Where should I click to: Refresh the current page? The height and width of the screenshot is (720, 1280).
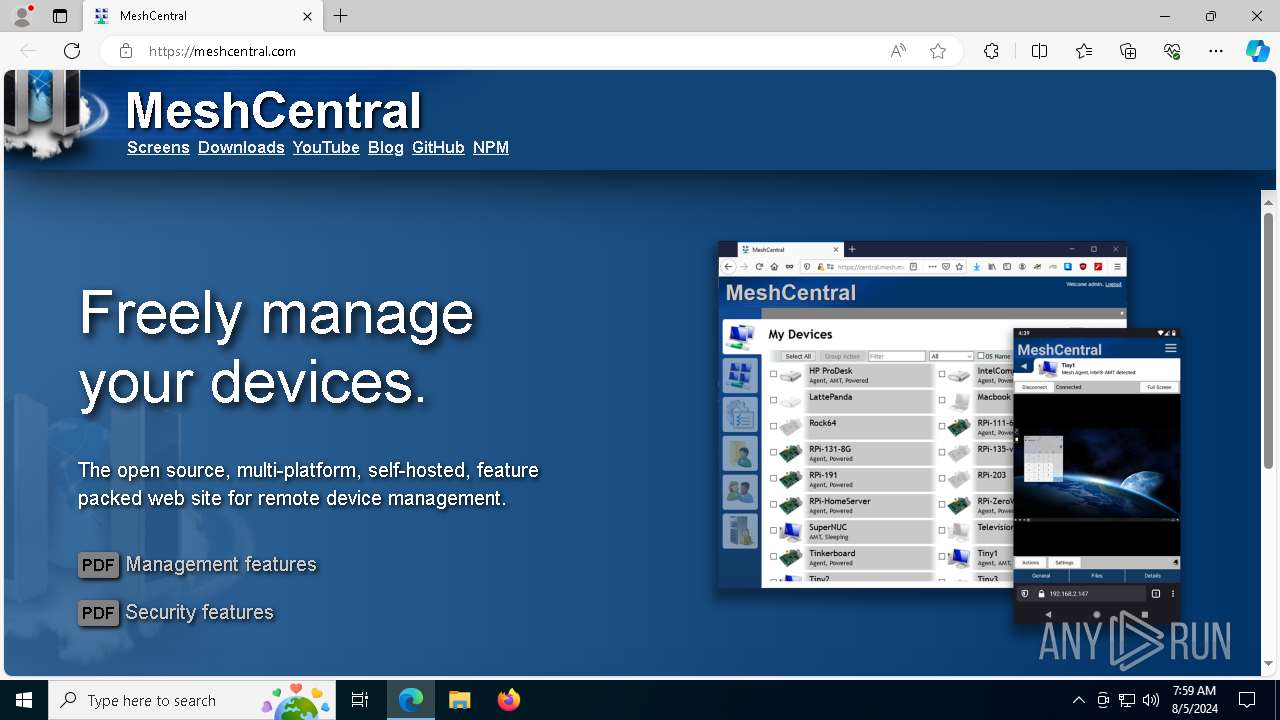coord(72,51)
